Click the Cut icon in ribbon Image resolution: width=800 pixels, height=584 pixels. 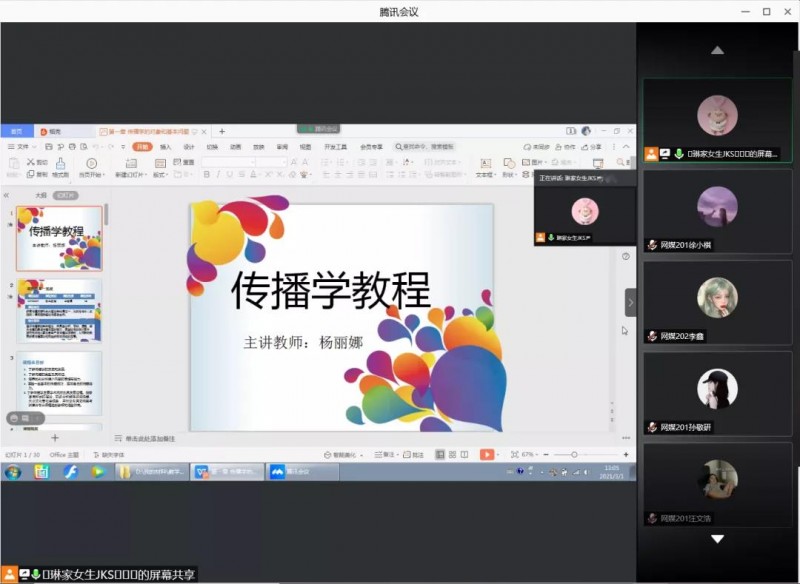[37, 161]
